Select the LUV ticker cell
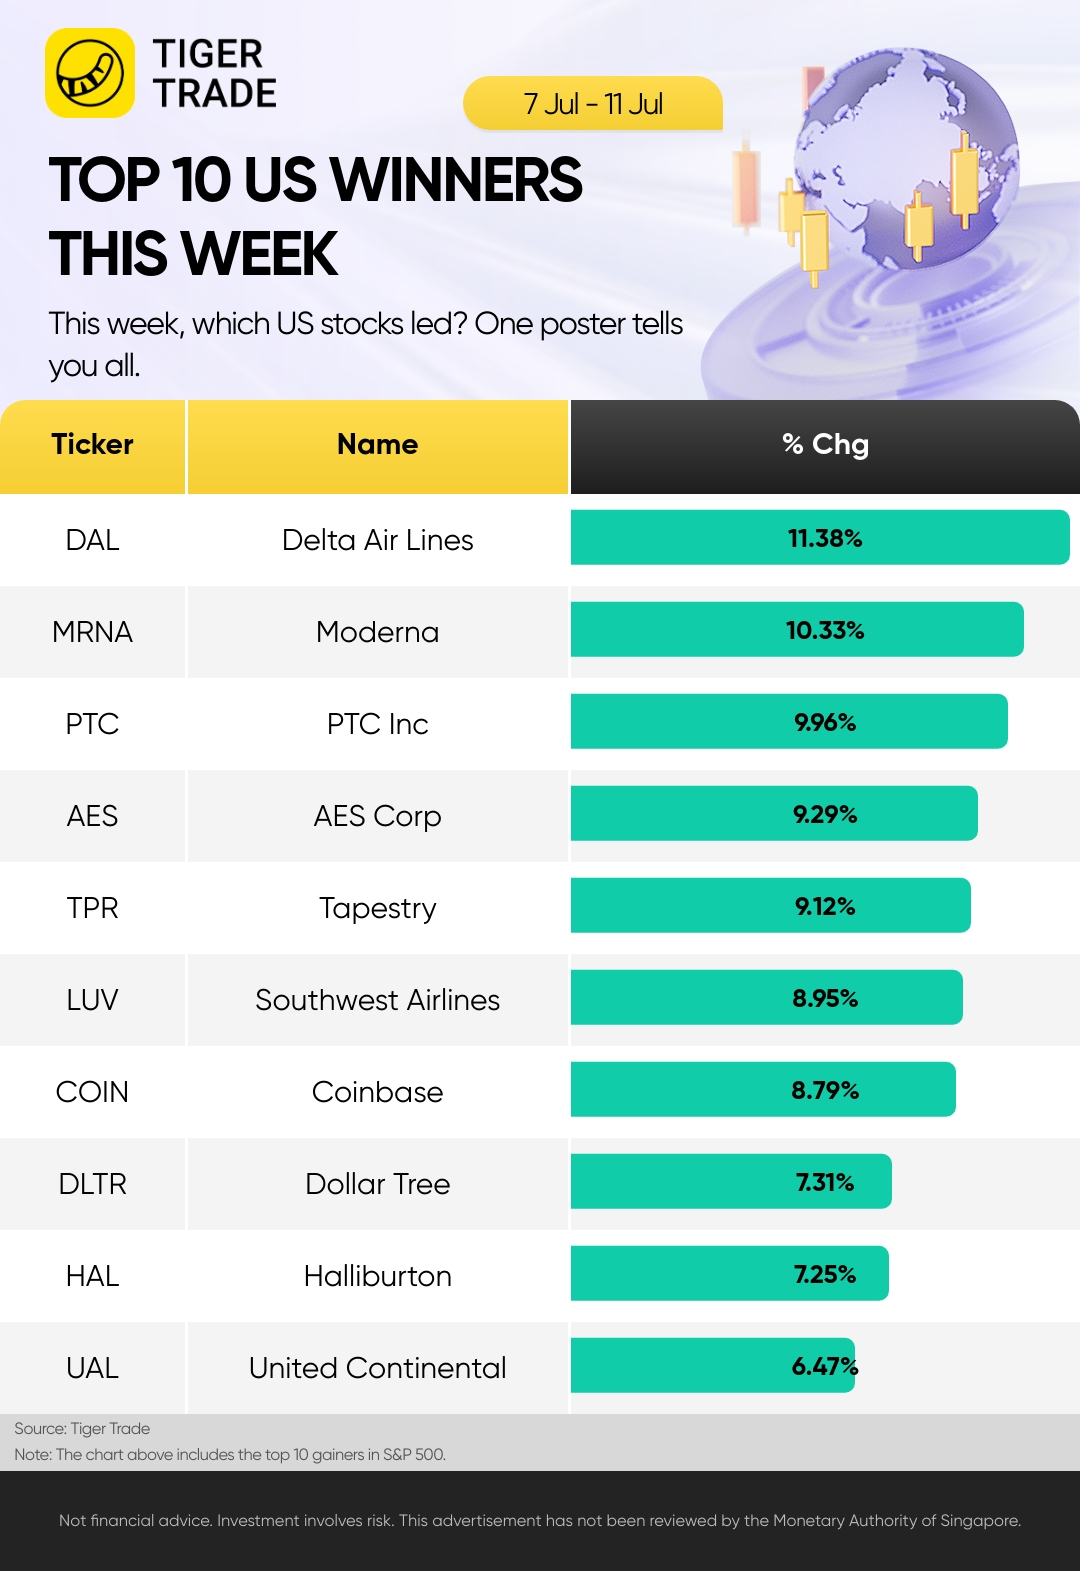Viewport: 1080px width, 1571px height. (x=92, y=1000)
